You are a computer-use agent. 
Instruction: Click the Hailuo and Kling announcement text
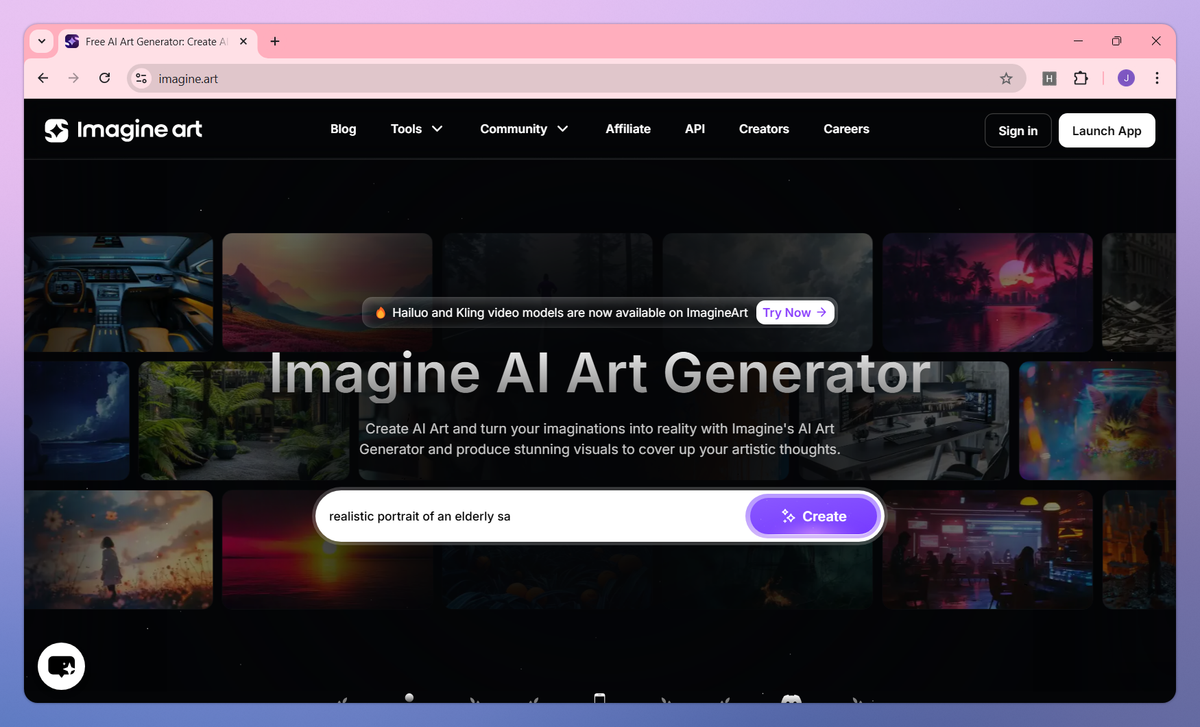[x=570, y=312]
